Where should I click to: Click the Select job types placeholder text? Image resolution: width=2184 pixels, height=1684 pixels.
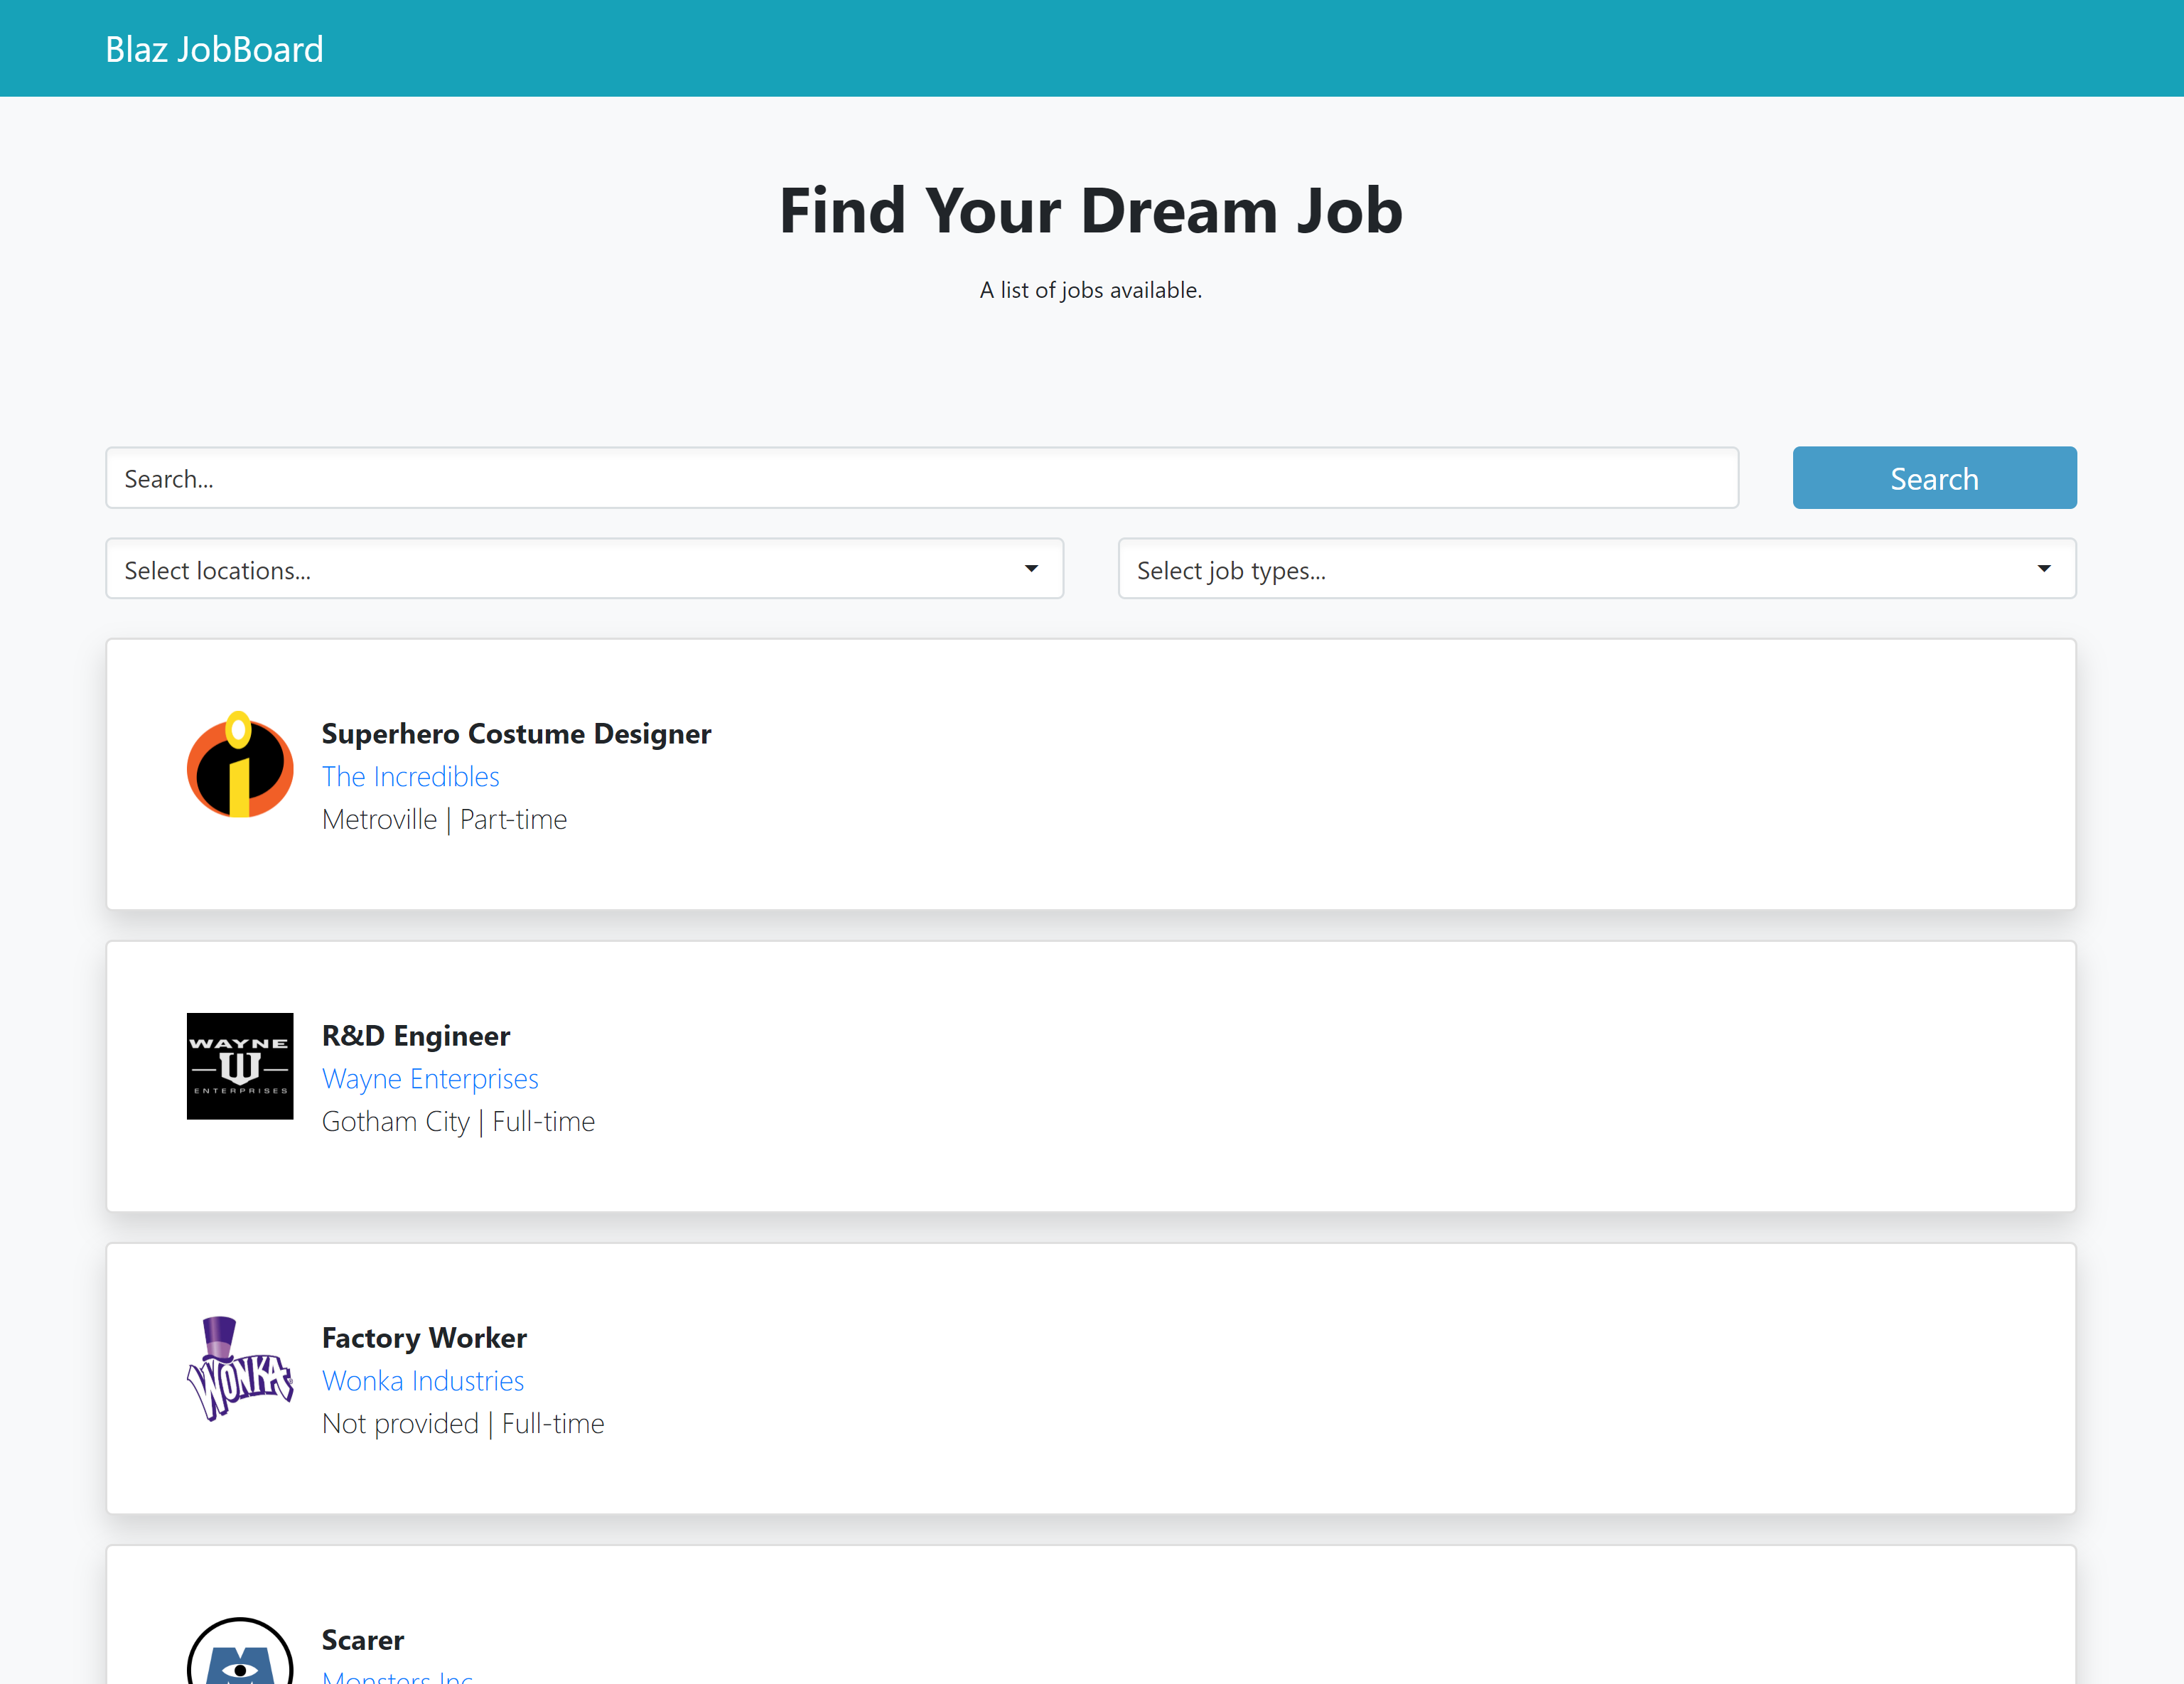(1231, 571)
